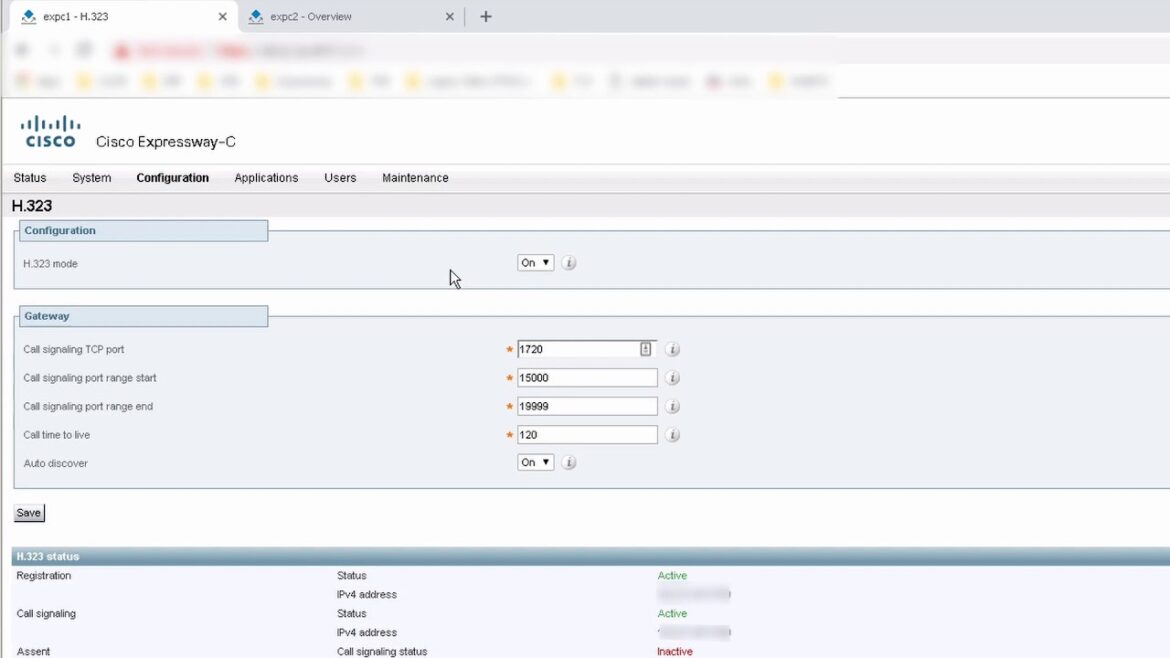
Task: Open the Maintenance menu
Action: tap(415, 178)
